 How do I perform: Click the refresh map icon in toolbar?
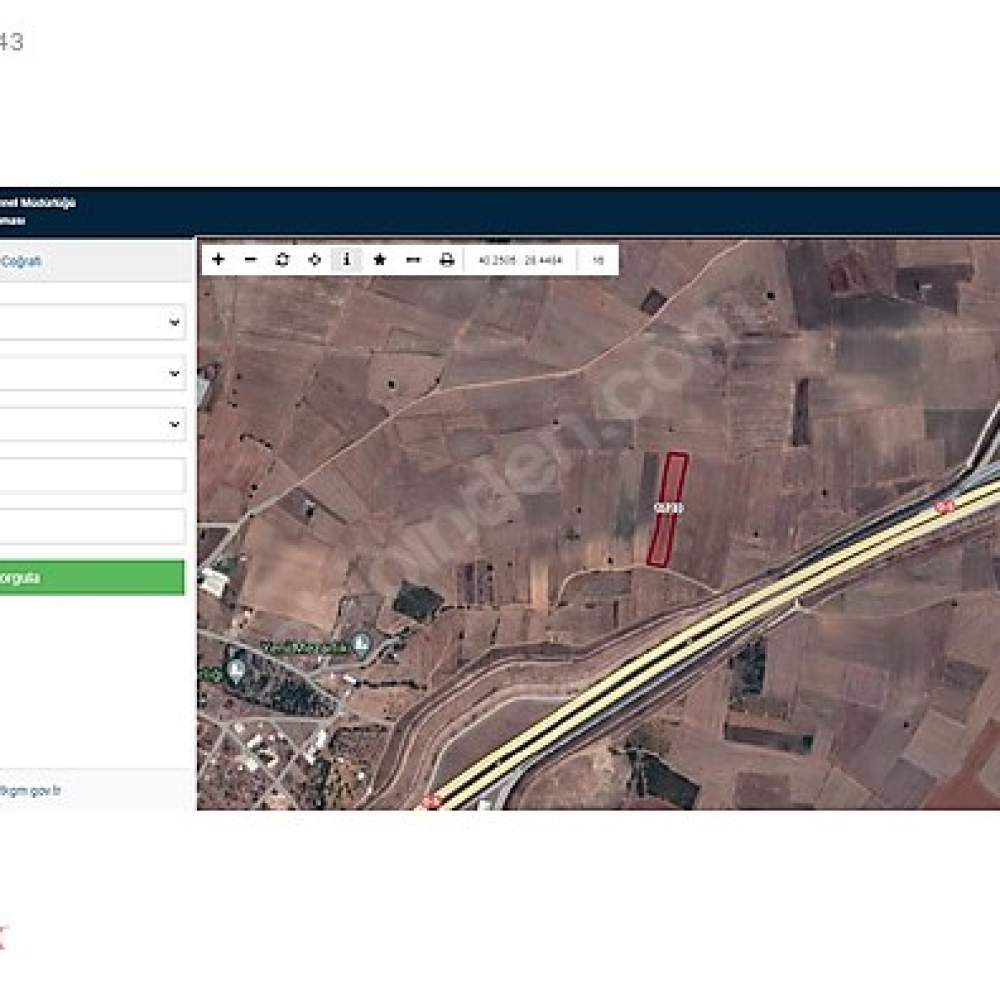pyautogui.click(x=283, y=260)
